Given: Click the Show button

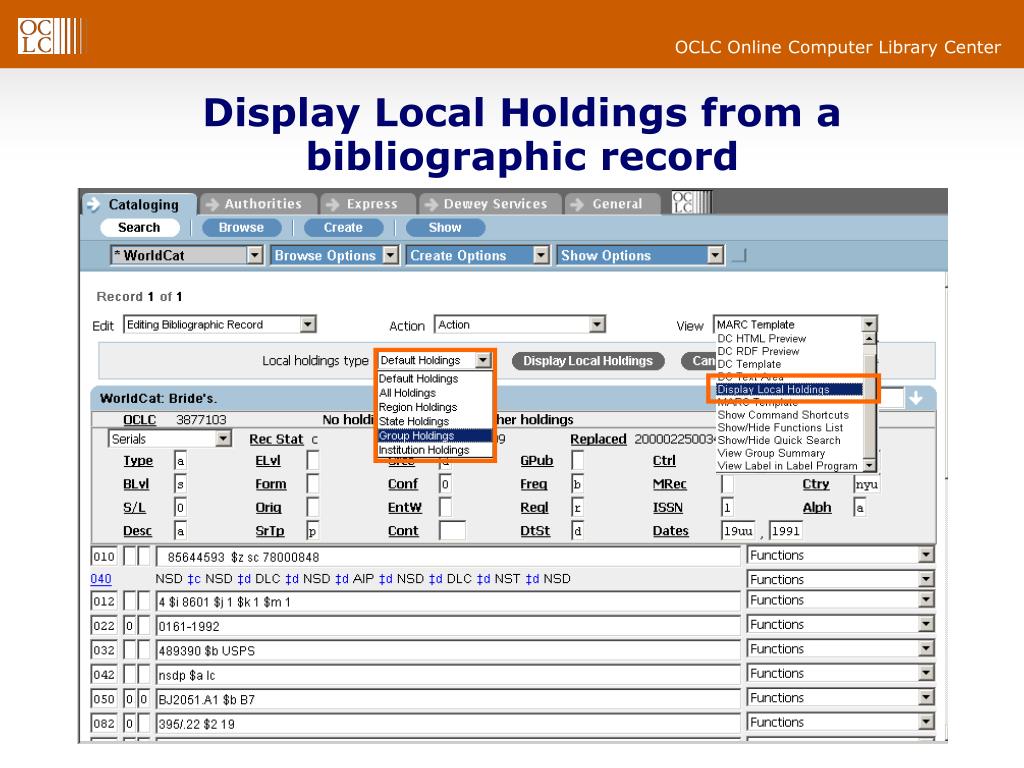Looking at the screenshot, I should click(445, 227).
